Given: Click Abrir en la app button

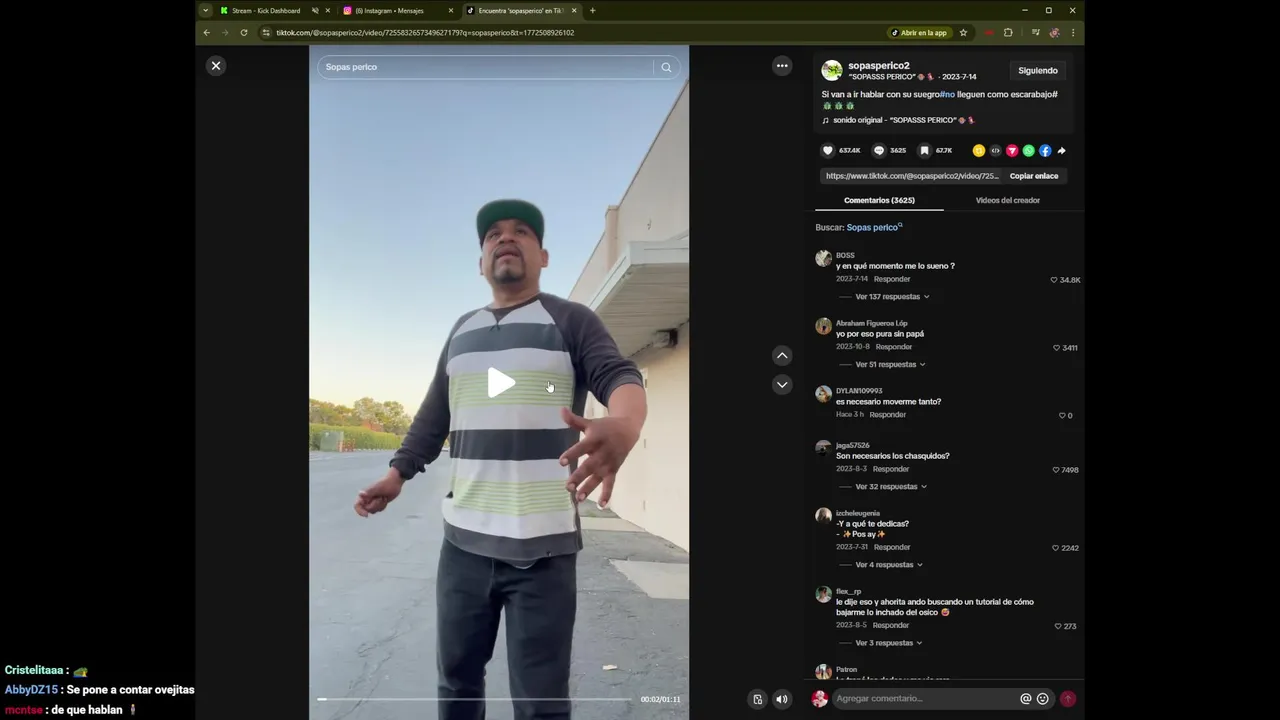Looking at the screenshot, I should [919, 33].
